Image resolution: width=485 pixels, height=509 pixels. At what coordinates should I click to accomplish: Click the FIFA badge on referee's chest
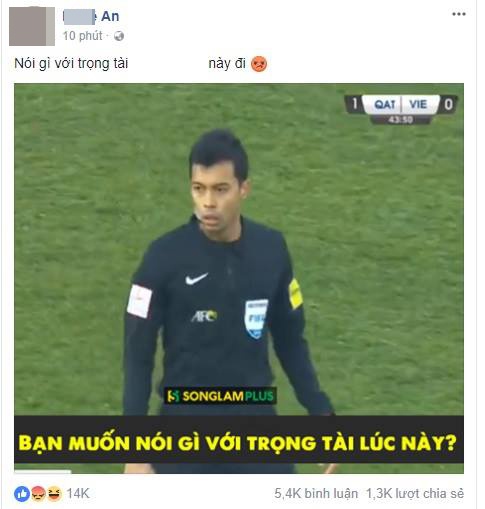[x=256, y=319]
